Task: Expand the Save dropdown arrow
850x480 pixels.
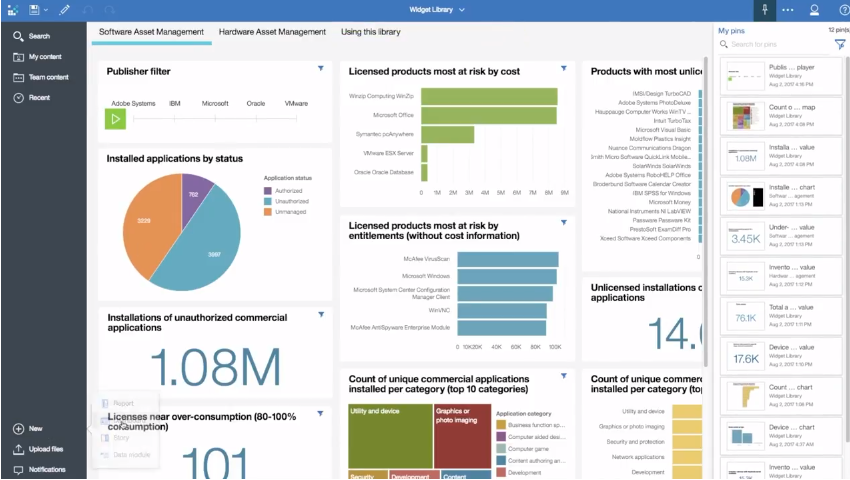Action: pos(46,10)
